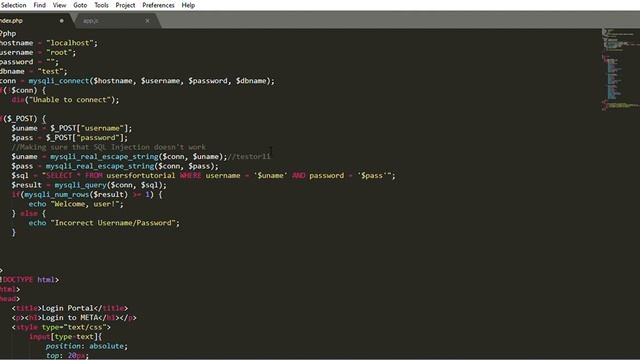This screenshot has width=640, height=360.
Task: Click the "localhost" string value
Action: (70, 43)
